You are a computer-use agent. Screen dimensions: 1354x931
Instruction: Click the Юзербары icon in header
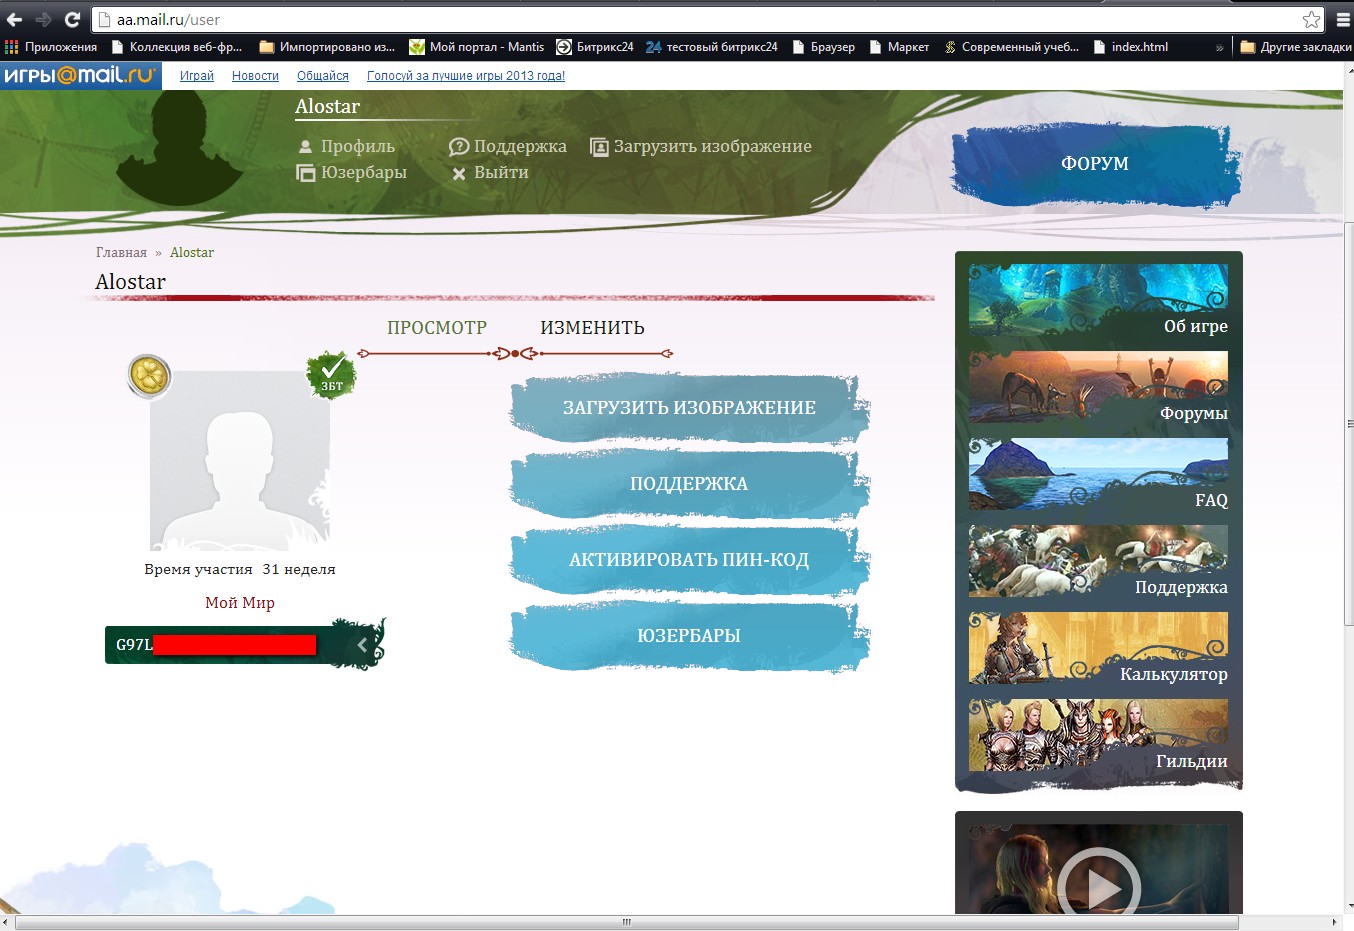click(x=305, y=173)
